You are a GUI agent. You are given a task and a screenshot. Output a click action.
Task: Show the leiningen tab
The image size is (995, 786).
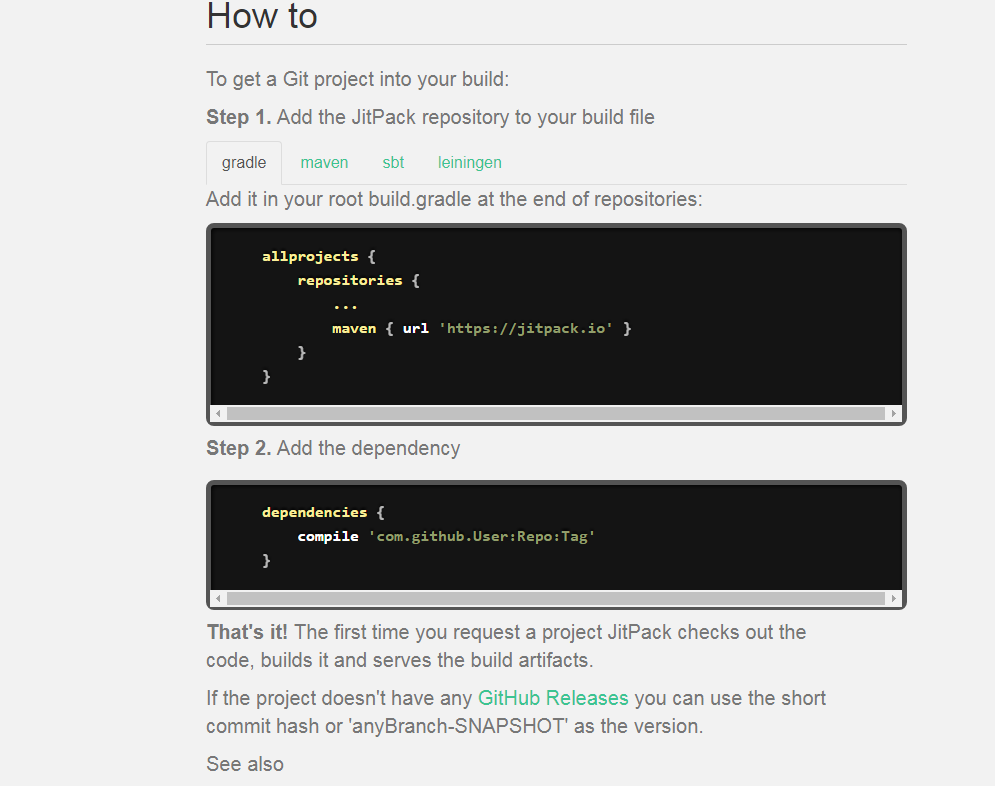coord(470,163)
